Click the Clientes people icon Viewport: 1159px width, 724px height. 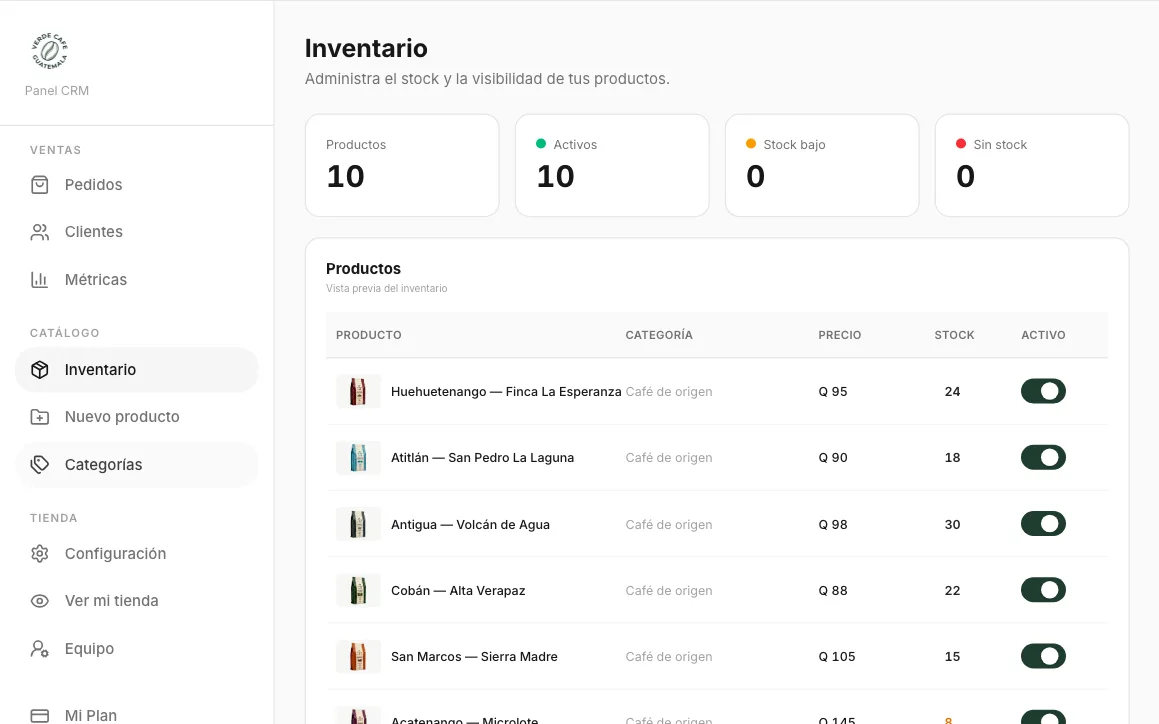(40, 232)
